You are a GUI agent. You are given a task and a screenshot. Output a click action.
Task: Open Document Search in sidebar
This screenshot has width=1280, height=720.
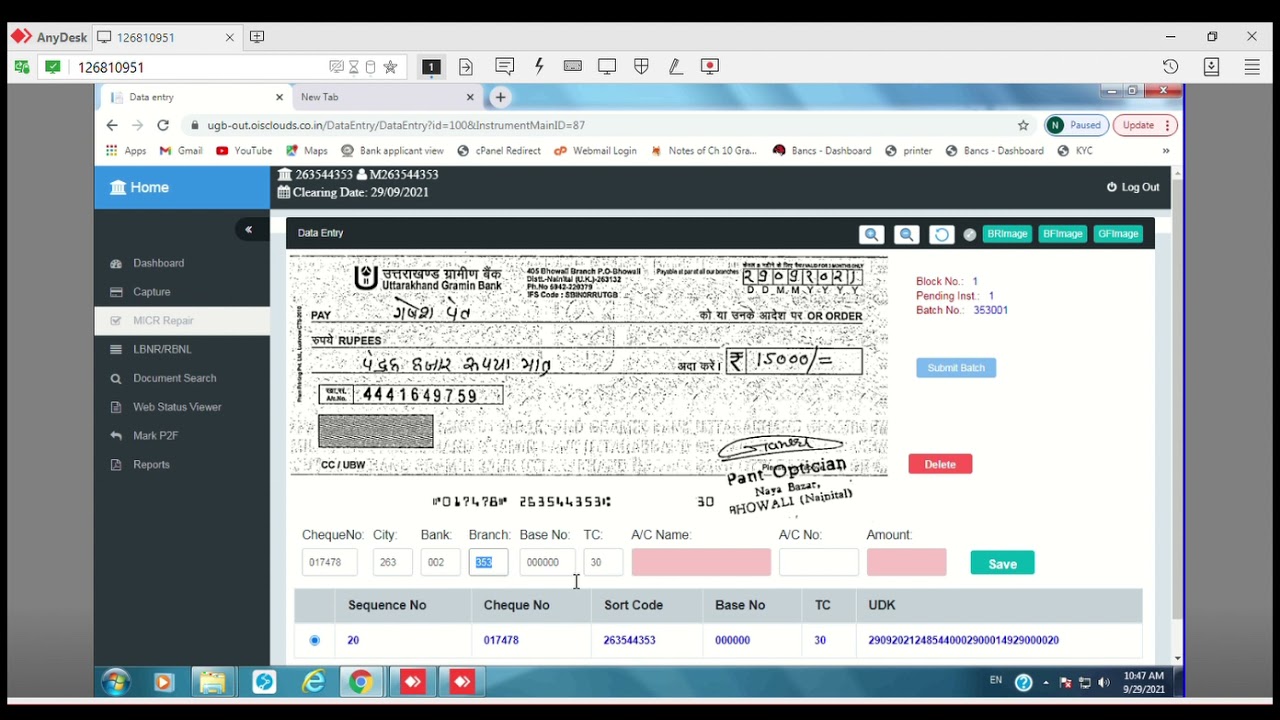(x=174, y=378)
